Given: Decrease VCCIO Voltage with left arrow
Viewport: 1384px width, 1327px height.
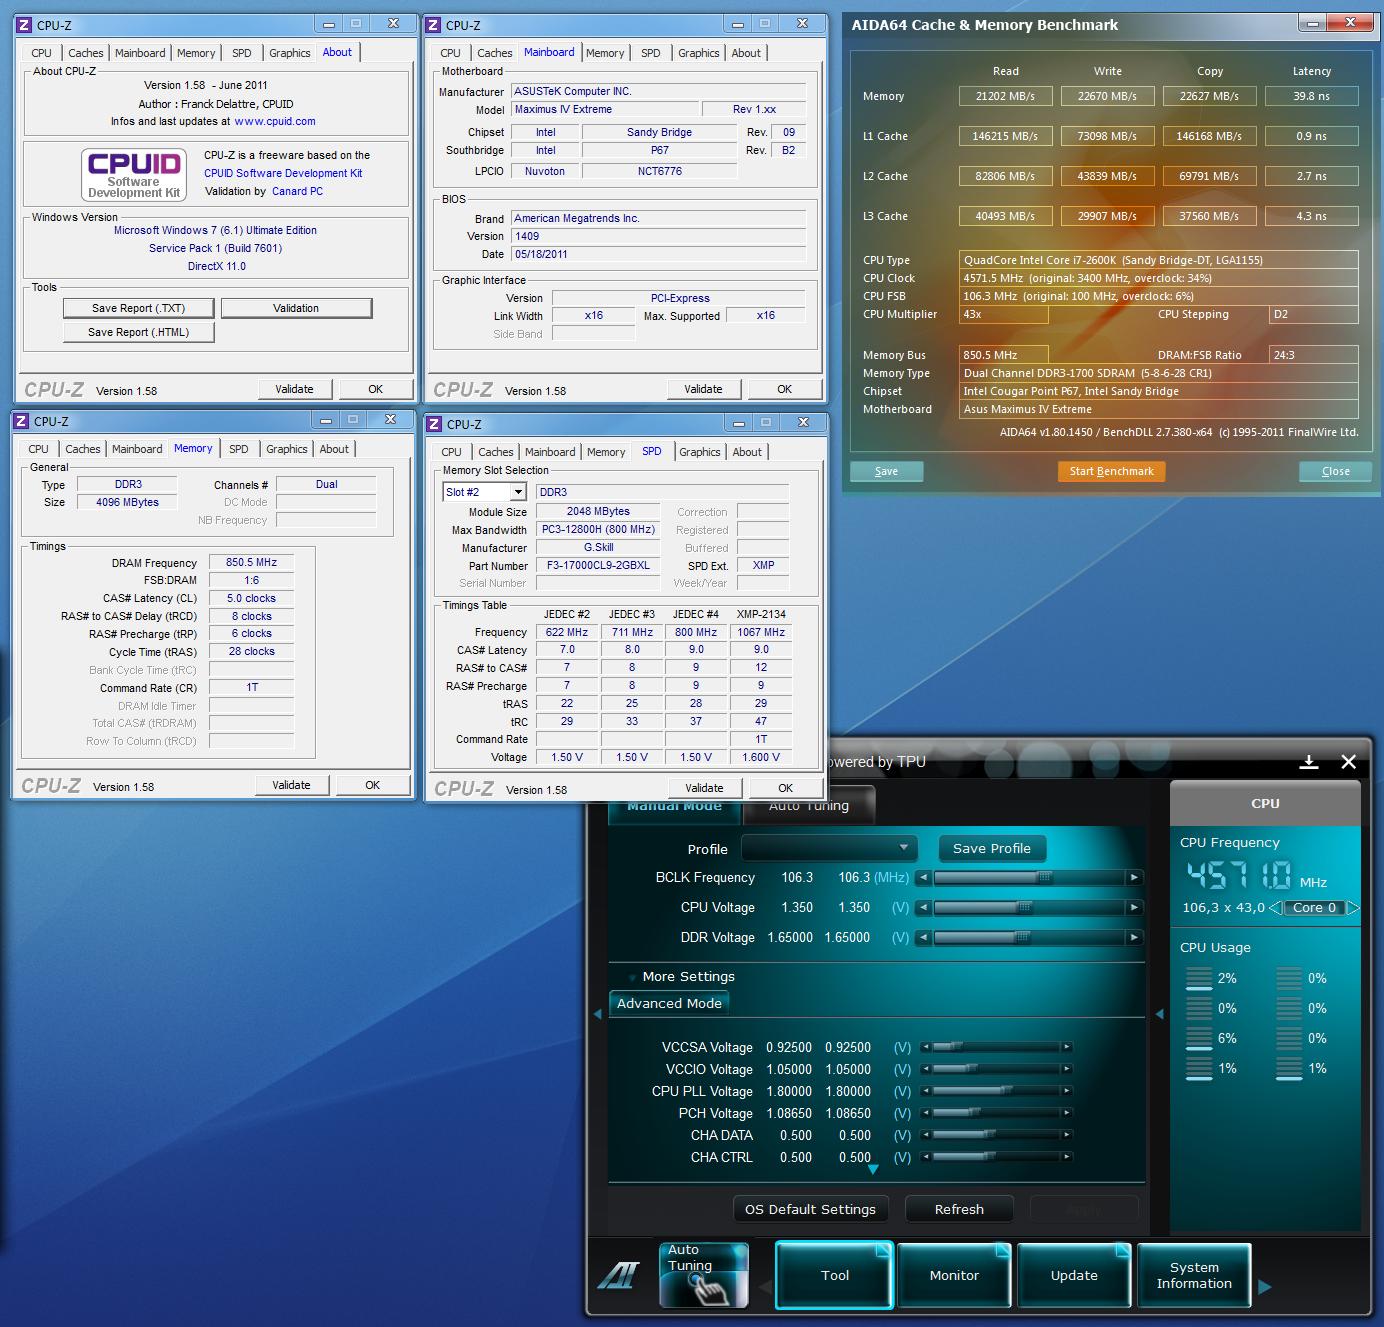Looking at the screenshot, I should (x=926, y=1069).
